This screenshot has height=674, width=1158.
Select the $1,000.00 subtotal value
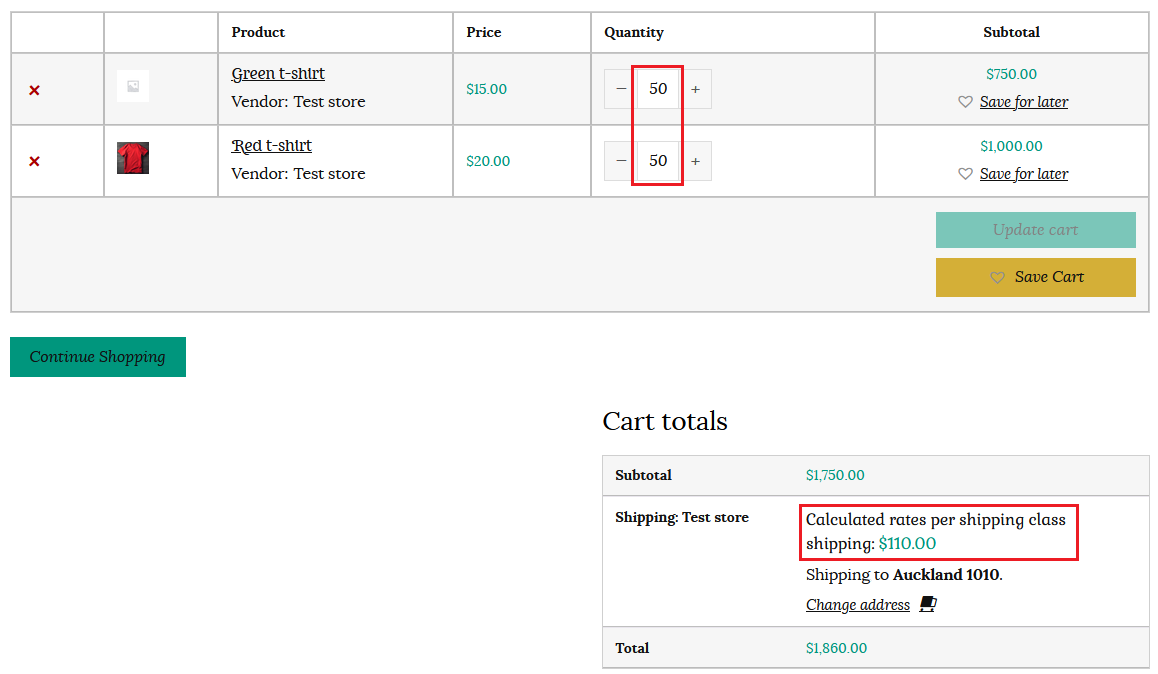1011,146
